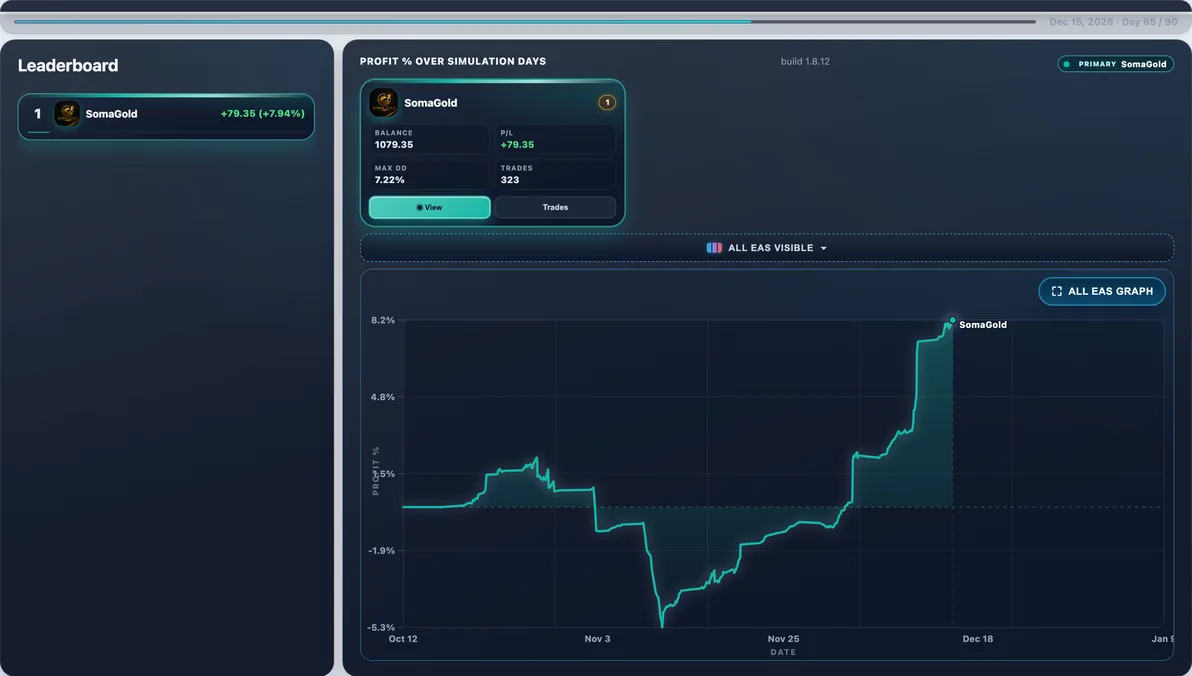The image size is (1192, 676).
Task: Click the Dec 15 Day 65 / 90 indicator
Action: [x=1113, y=22]
